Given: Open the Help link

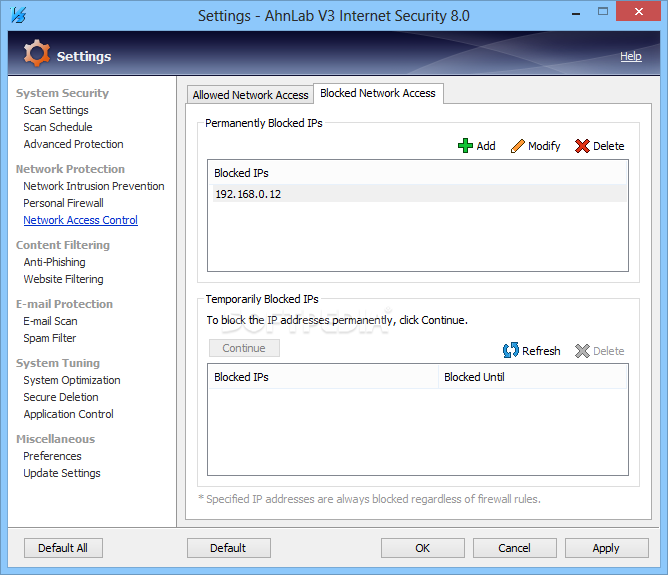Looking at the screenshot, I should click(631, 56).
